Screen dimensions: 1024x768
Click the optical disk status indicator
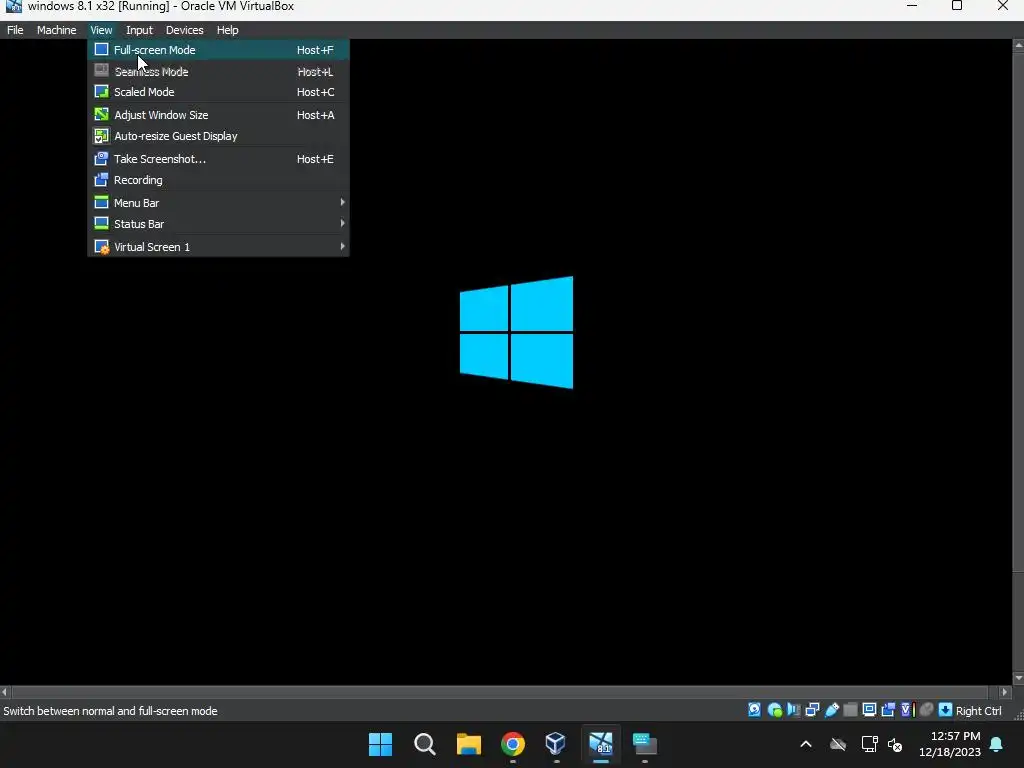click(775, 710)
